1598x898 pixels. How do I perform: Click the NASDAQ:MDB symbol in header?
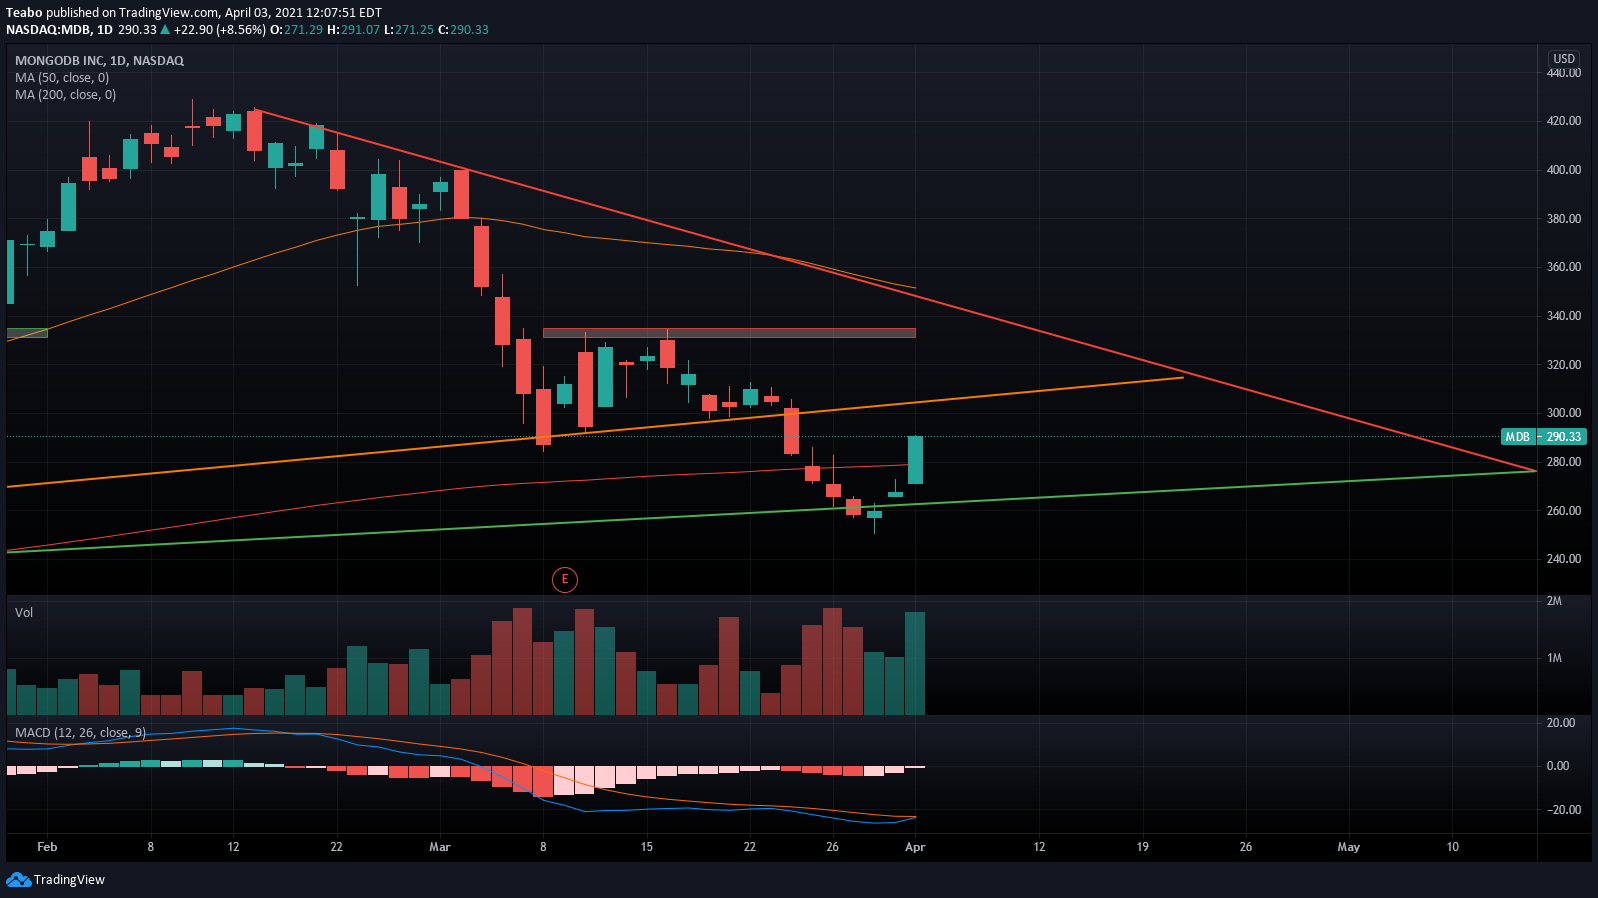[x=48, y=30]
